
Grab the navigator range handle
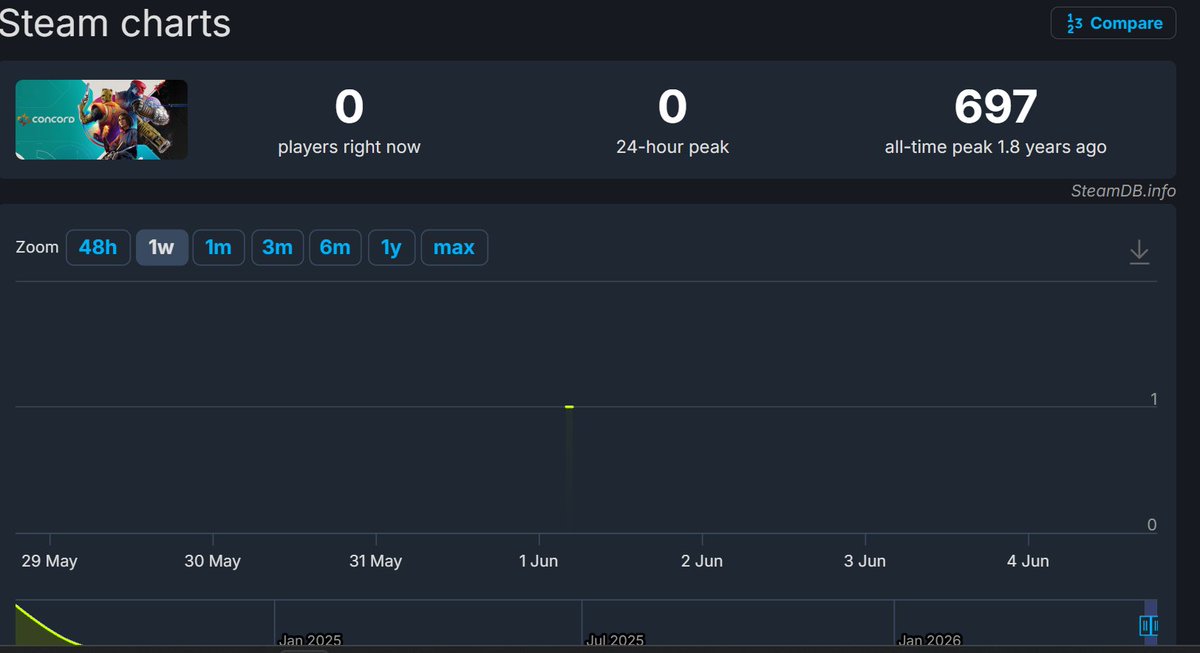point(1148,626)
